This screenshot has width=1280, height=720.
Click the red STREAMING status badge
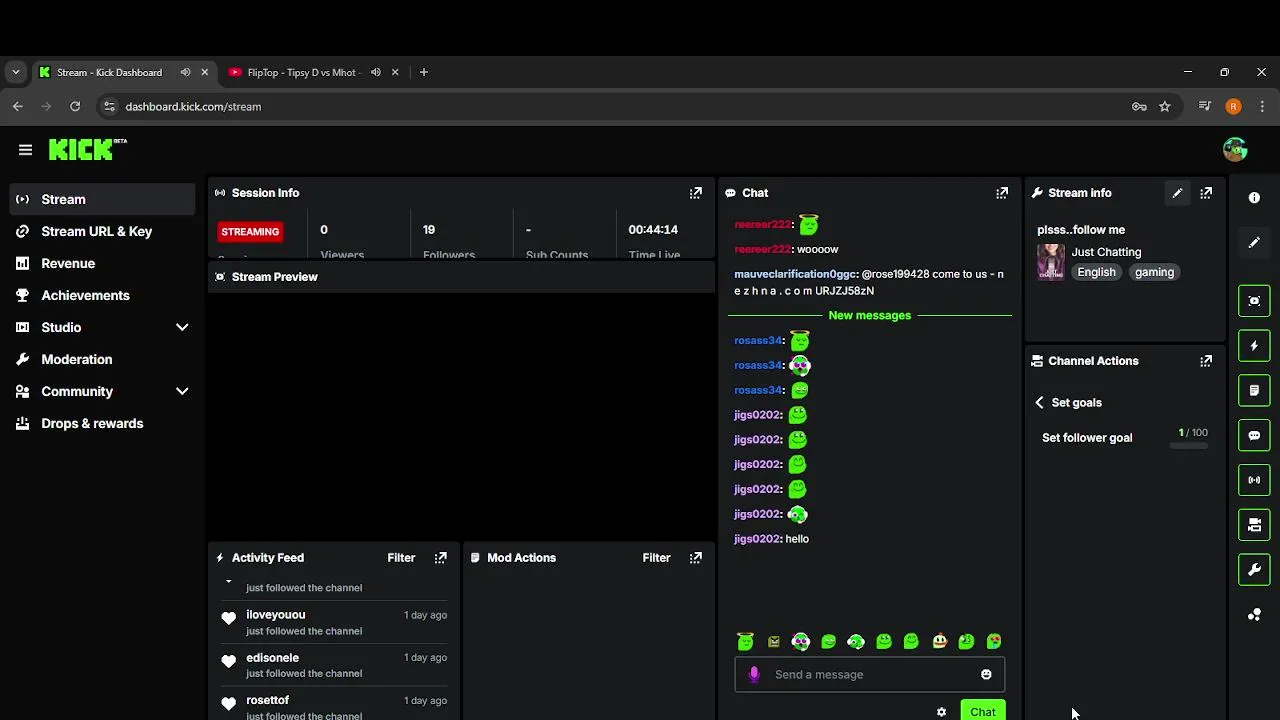(250, 231)
